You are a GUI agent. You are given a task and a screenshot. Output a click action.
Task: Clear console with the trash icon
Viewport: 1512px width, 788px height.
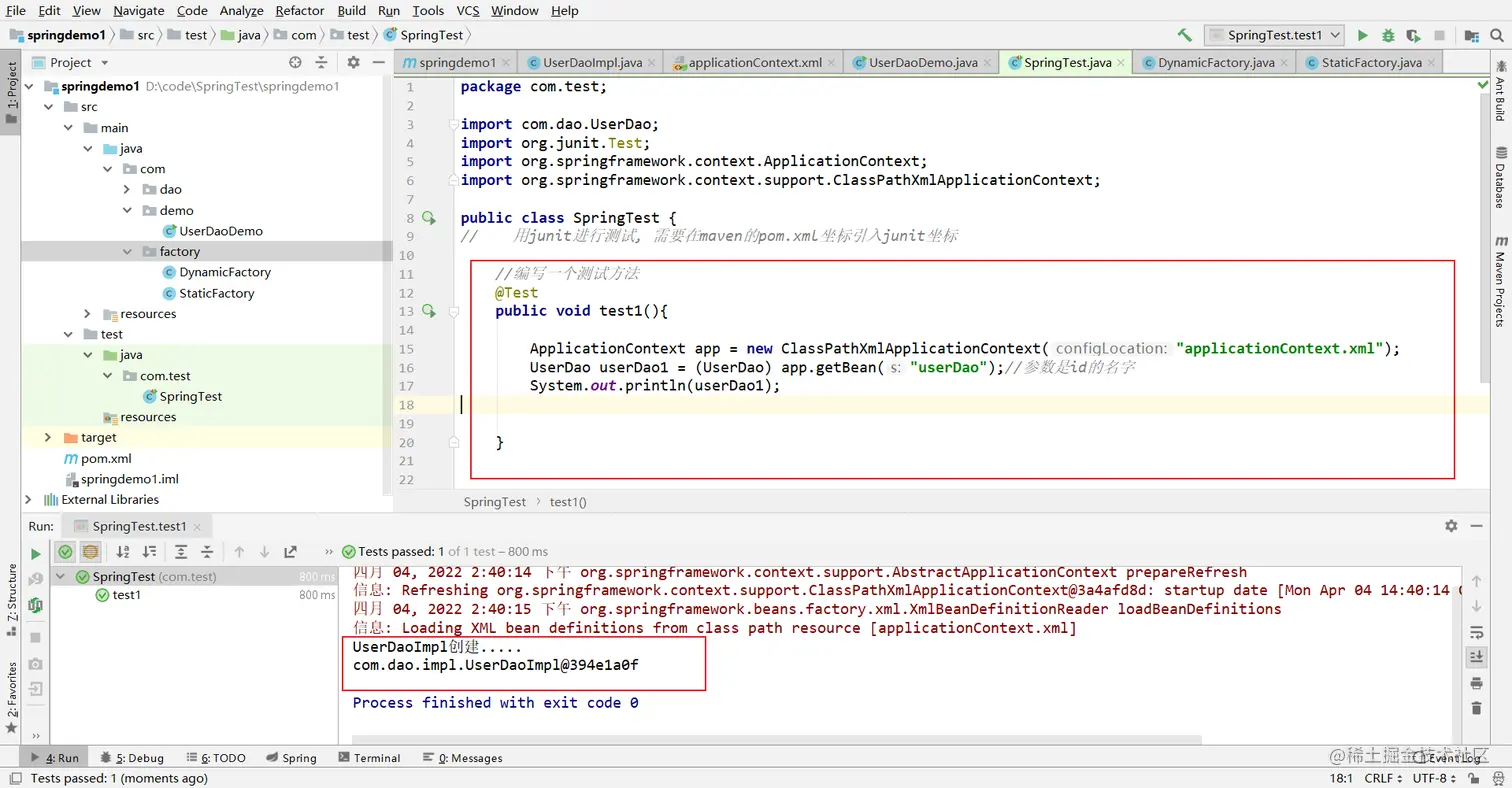[1476, 708]
